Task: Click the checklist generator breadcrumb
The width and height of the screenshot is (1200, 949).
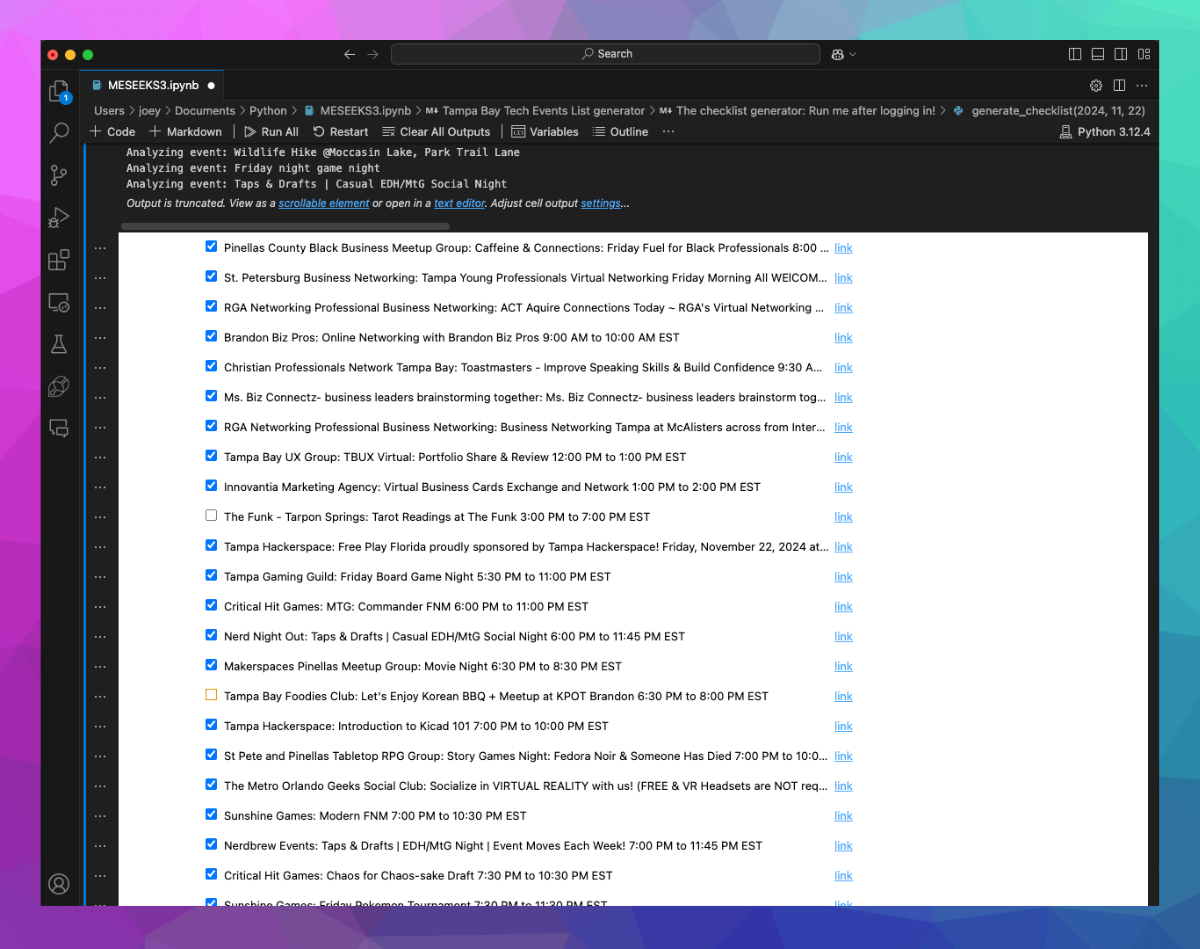Action: coord(806,111)
